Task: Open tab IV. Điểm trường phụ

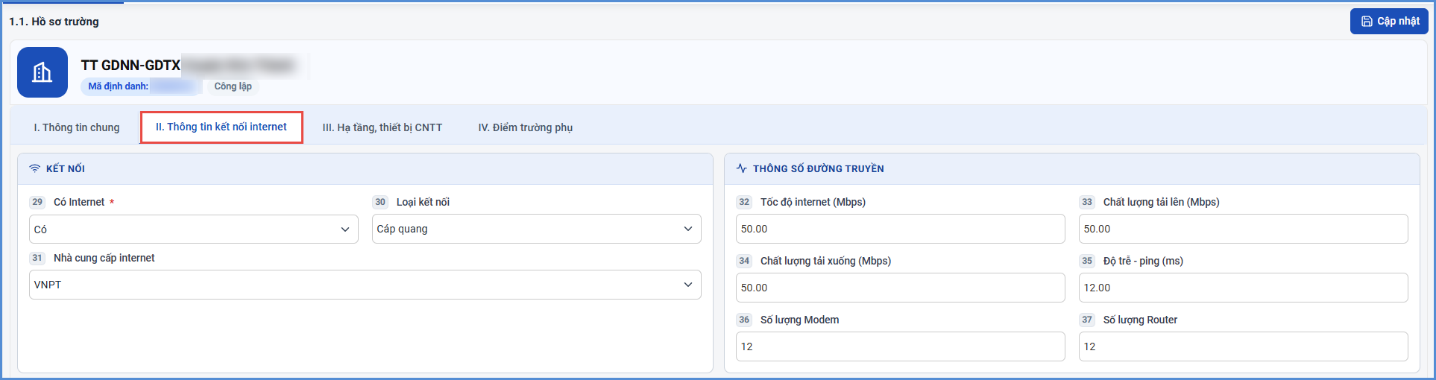Action: click(525, 127)
